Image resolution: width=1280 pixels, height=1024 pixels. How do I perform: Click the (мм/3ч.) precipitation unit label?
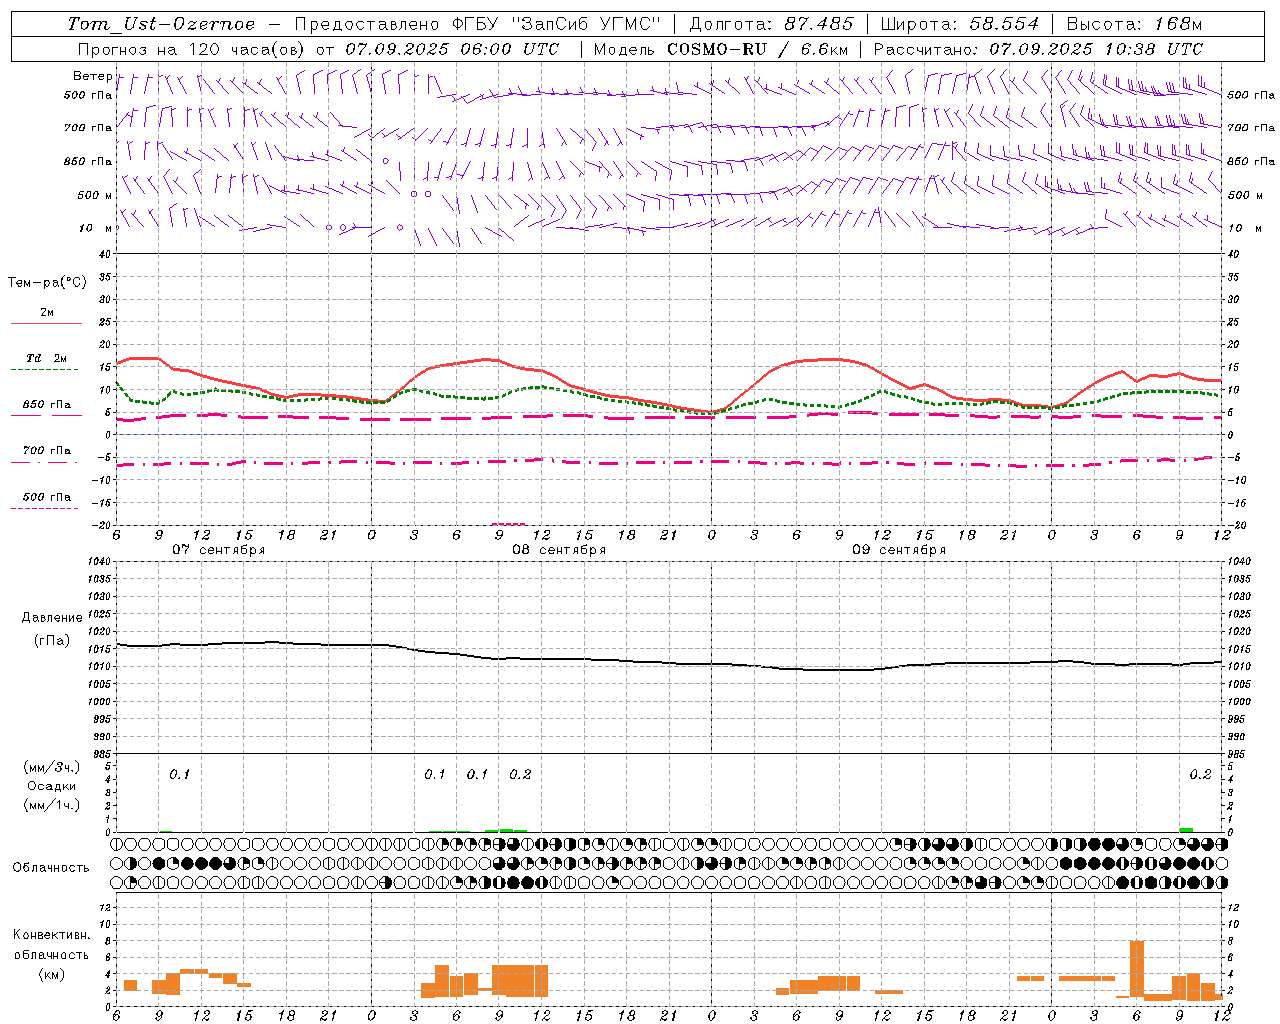click(x=52, y=768)
